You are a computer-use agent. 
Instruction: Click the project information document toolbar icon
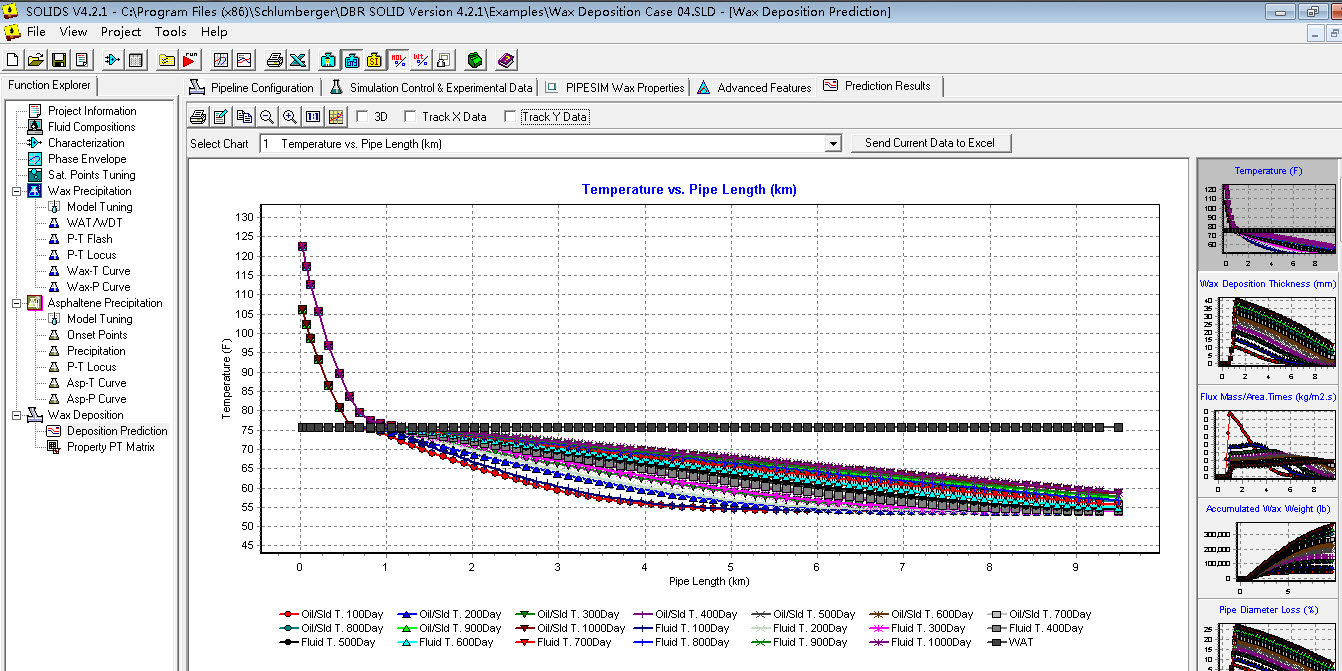82,60
